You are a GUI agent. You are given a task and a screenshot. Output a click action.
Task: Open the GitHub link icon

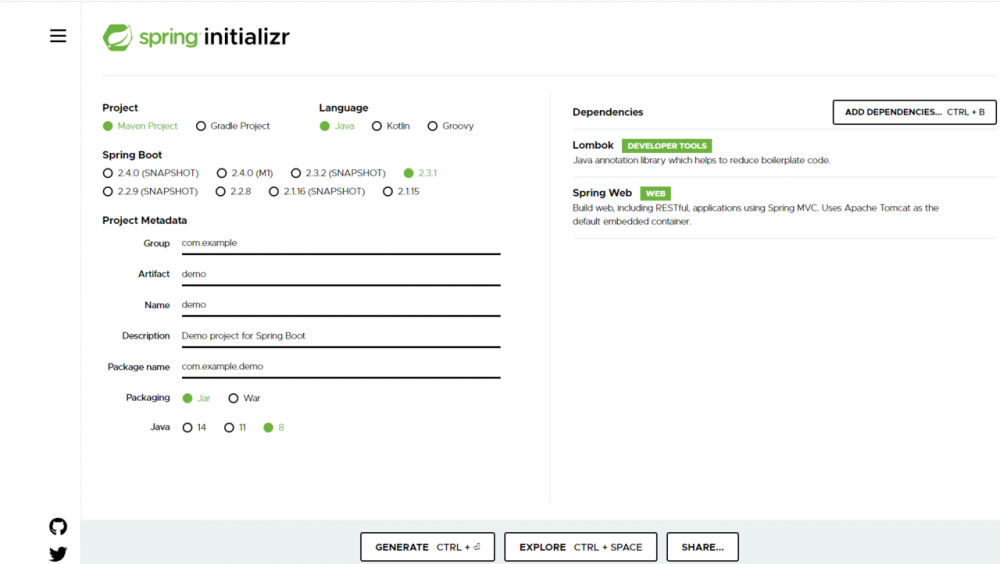tap(58, 526)
